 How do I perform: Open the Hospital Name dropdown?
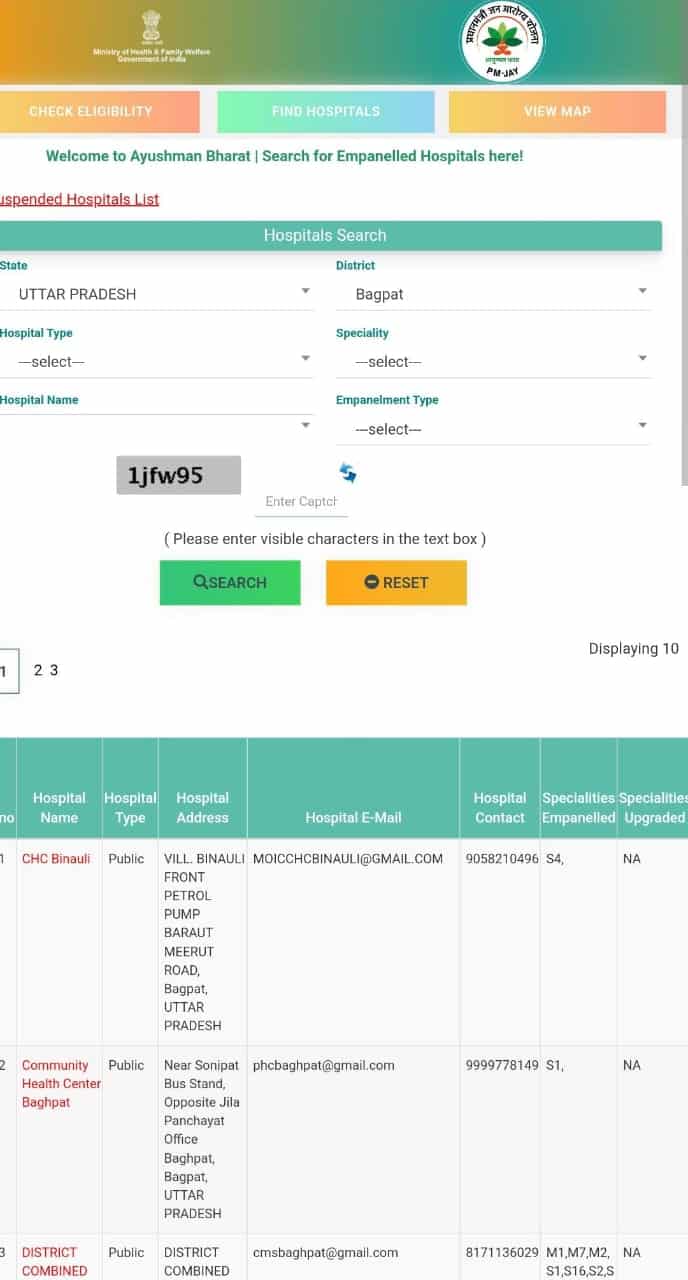coord(156,426)
